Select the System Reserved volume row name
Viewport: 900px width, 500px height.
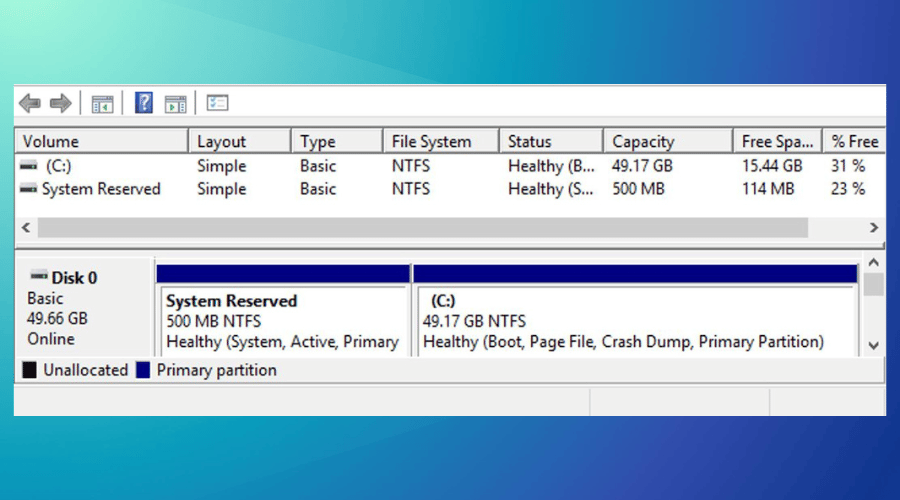(101, 189)
